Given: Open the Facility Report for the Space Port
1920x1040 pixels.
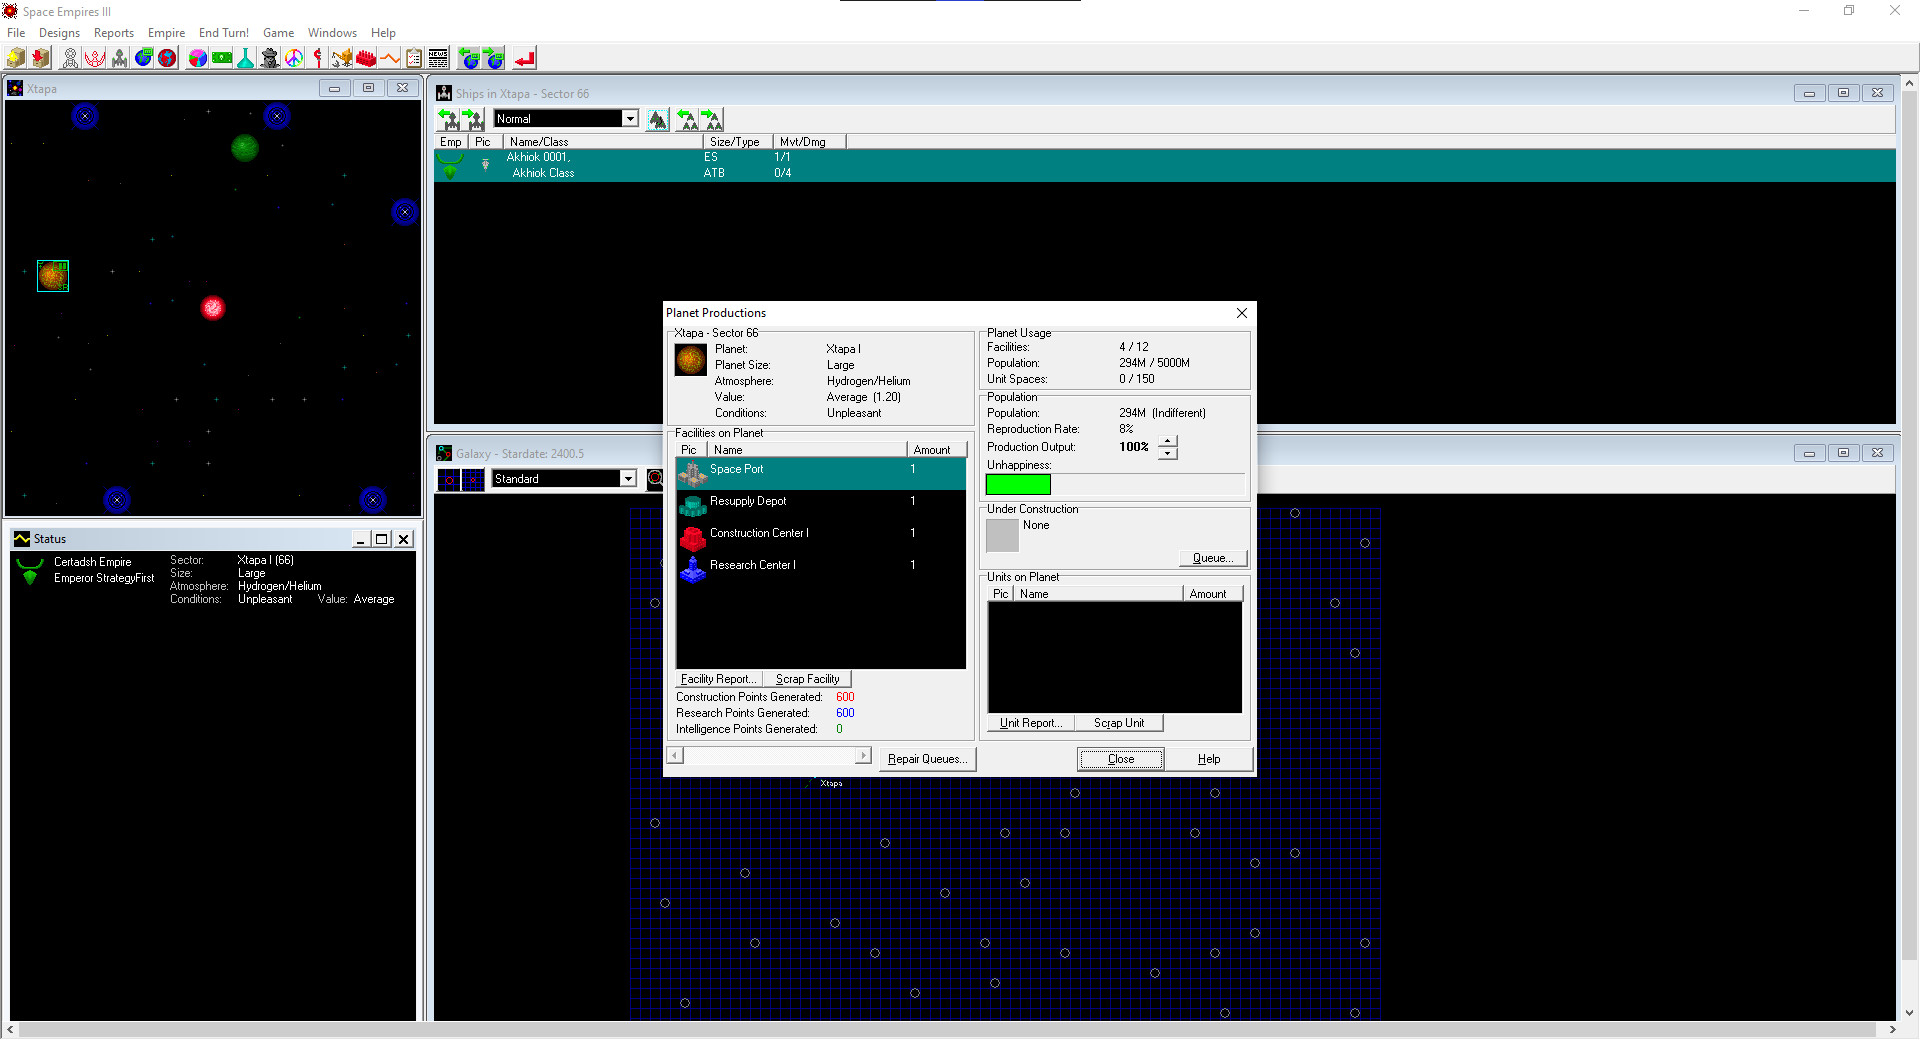Looking at the screenshot, I should pyautogui.click(x=718, y=678).
